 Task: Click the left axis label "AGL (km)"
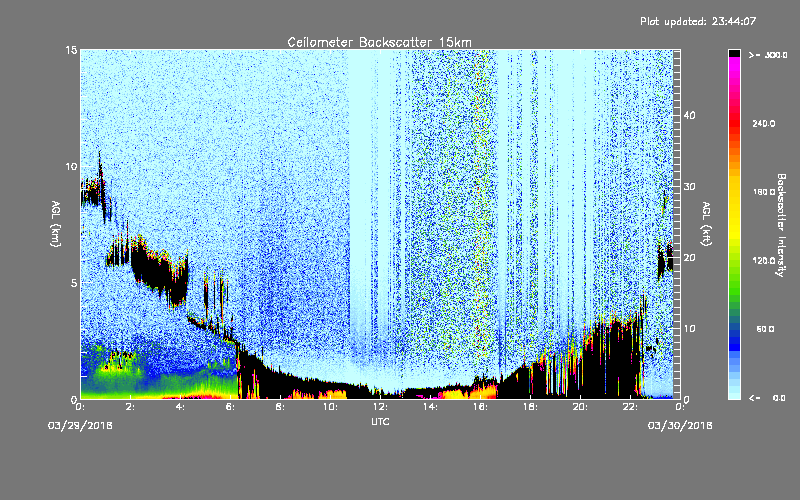(x=56, y=224)
